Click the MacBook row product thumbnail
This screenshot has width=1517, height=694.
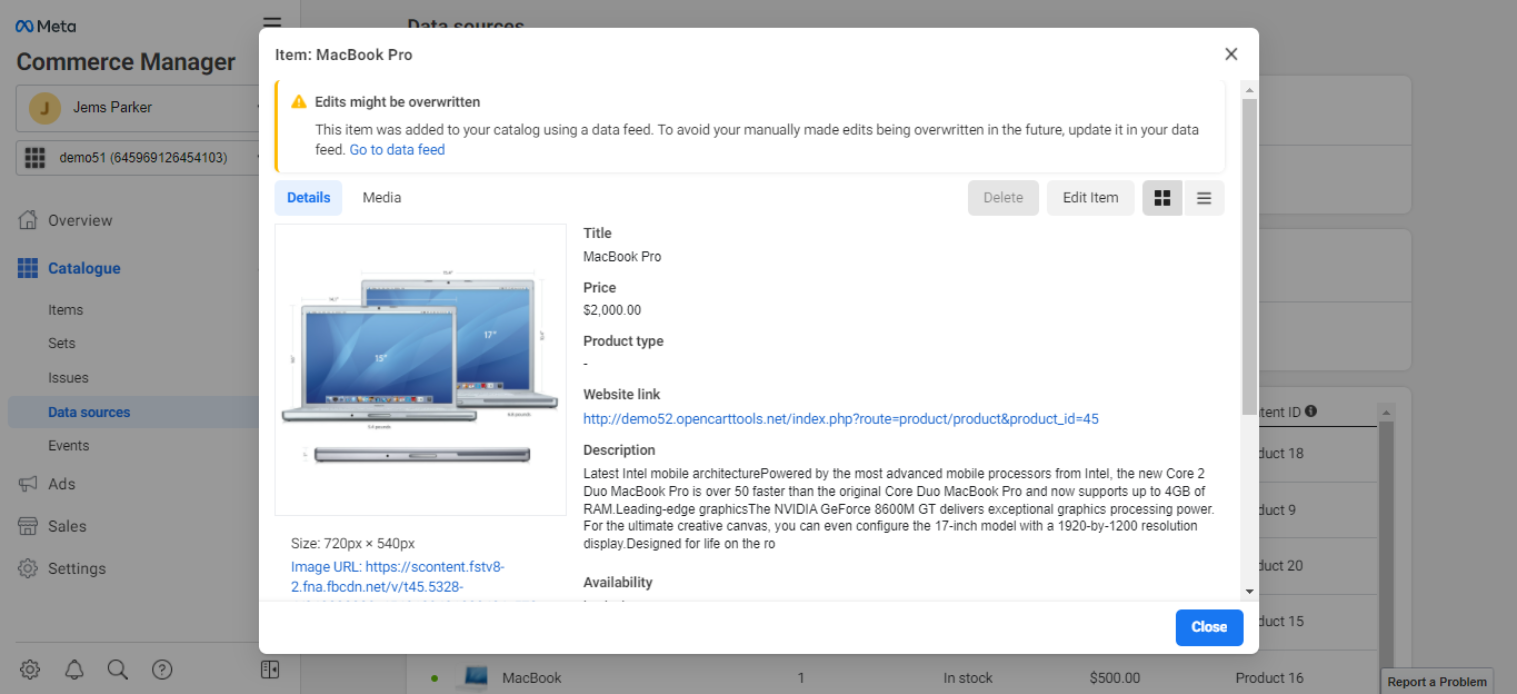click(x=475, y=677)
